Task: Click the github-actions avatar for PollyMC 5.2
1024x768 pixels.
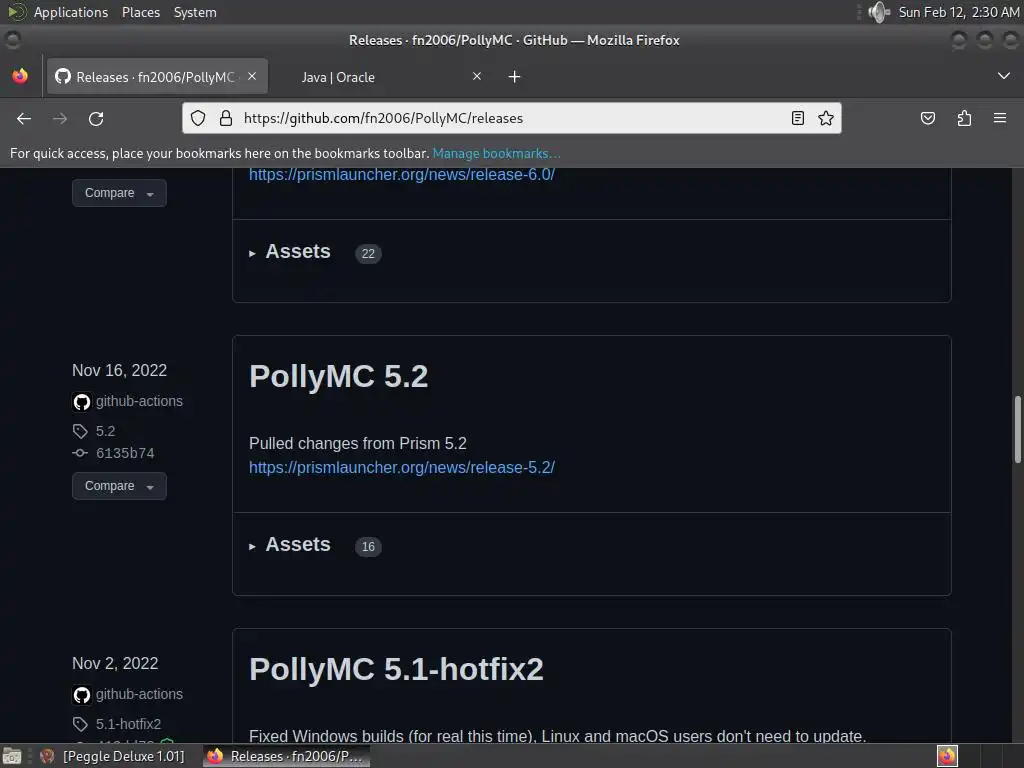Action: pos(82,402)
